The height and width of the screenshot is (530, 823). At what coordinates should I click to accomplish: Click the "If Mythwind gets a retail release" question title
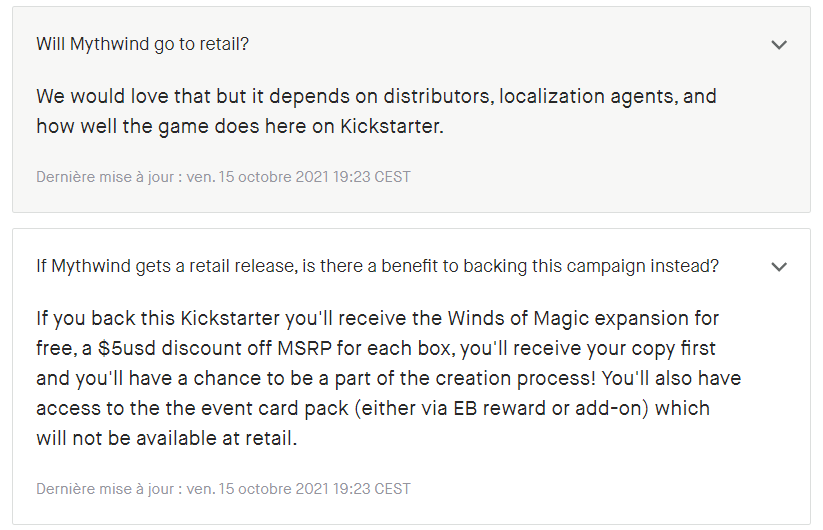pos(377,266)
